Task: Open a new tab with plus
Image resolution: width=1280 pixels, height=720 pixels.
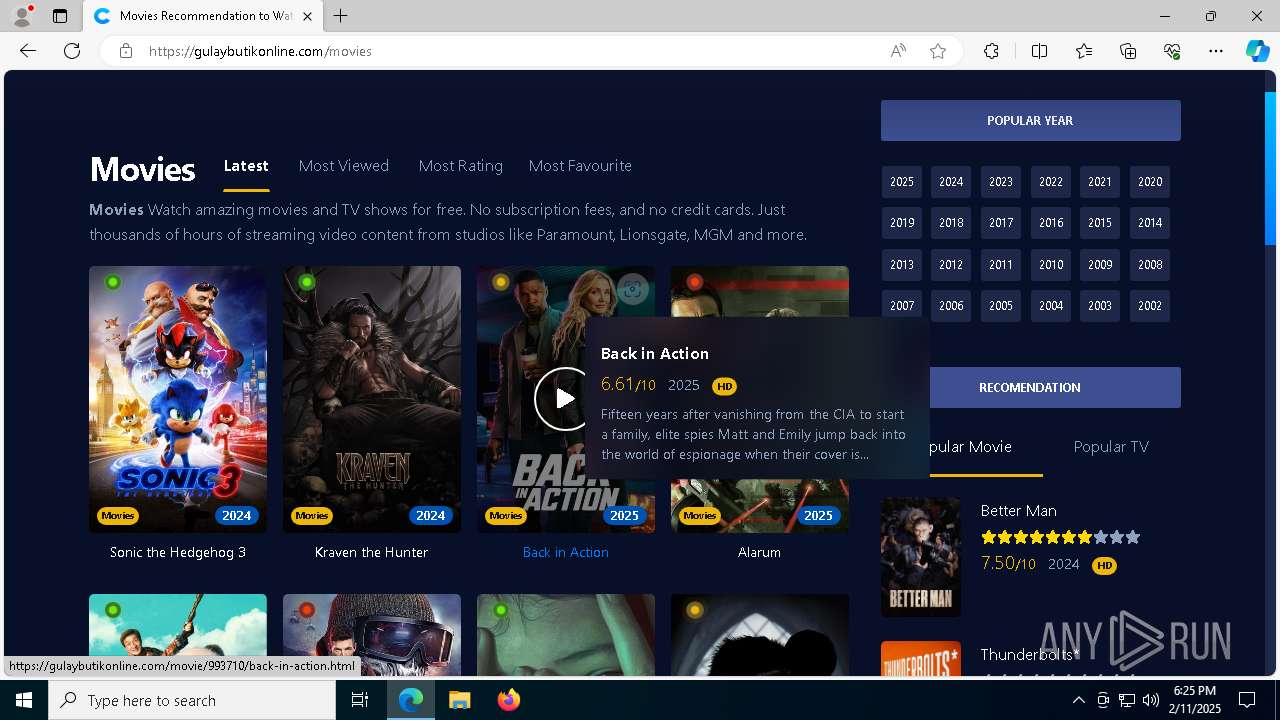Action: (x=341, y=16)
